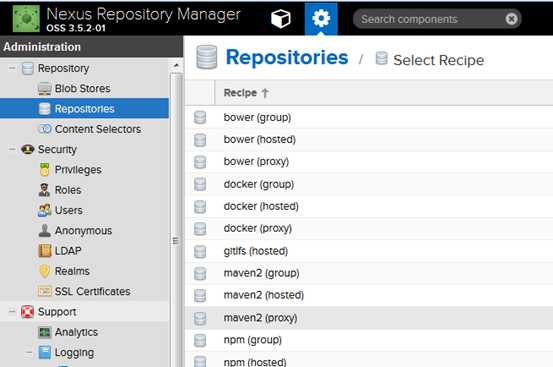Collapse the Support tree section
Image resolution: width=553 pixels, height=367 pixels.
[12, 312]
